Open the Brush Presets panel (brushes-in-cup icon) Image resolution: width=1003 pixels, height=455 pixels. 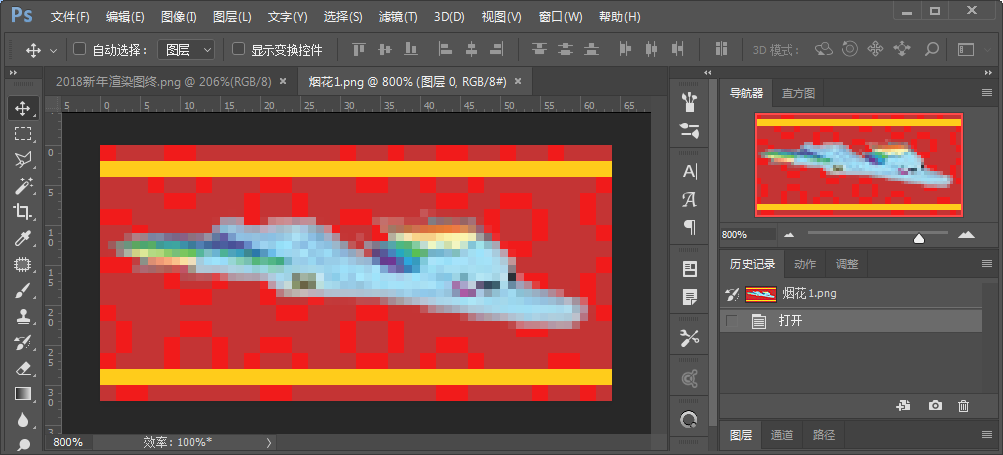pos(690,100)
